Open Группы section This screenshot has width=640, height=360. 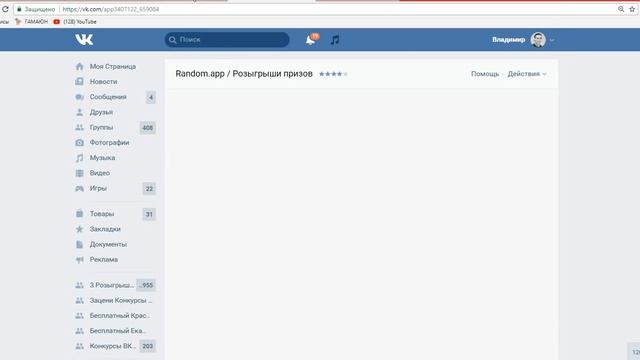tap(101, 127)
